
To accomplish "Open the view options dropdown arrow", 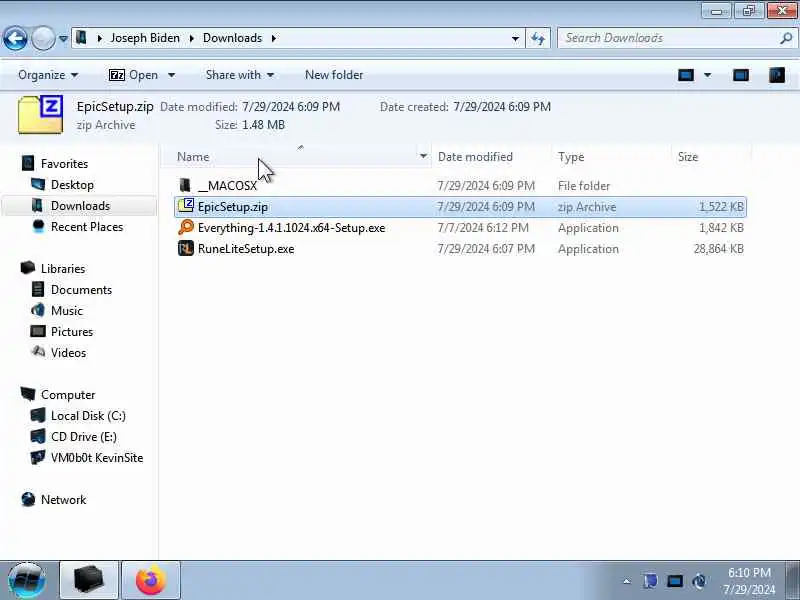I will click(x=708, y=76).
